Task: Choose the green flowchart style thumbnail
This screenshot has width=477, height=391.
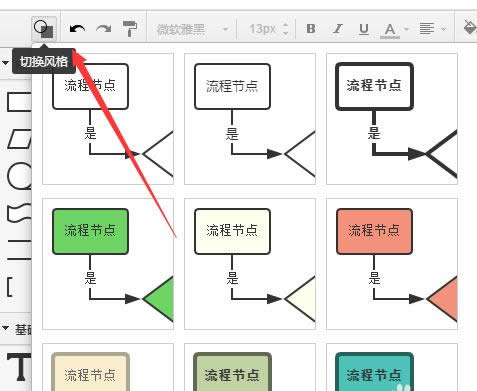Action: 108,264
